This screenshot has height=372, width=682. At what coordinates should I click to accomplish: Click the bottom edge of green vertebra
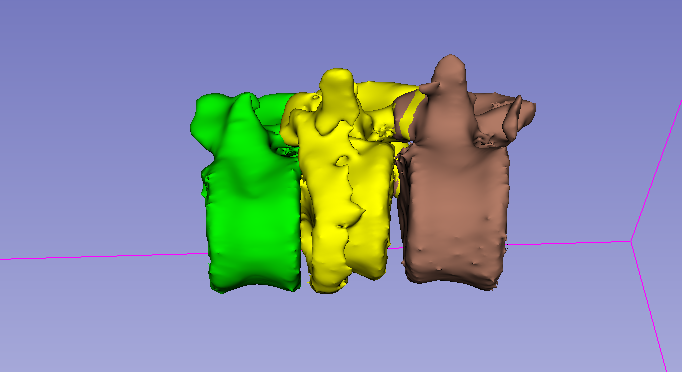254,288
